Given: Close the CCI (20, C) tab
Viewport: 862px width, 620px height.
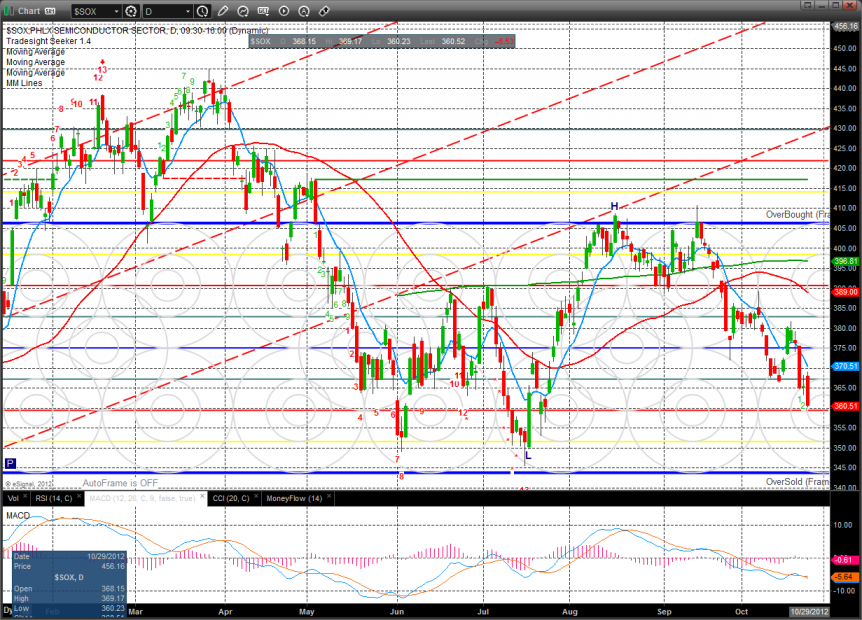Looking at the screenshot, I should pos(256,497).
